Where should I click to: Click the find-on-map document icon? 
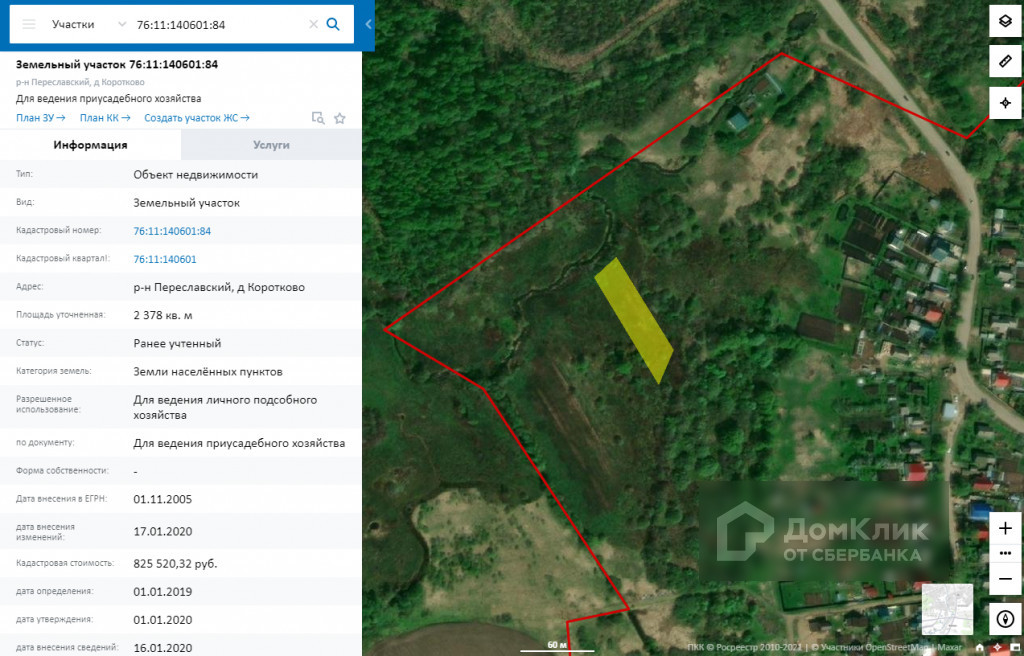coord(318,118)
